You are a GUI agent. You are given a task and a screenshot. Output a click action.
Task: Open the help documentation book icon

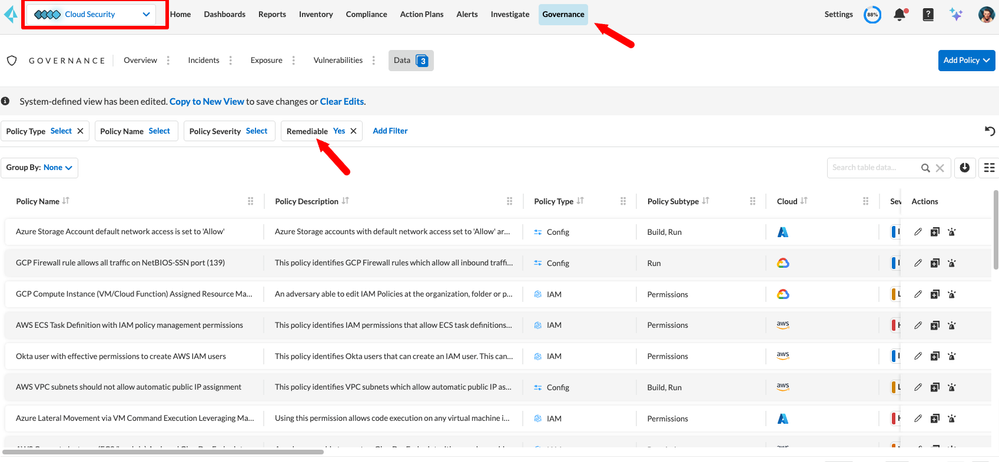coord(928,15)
